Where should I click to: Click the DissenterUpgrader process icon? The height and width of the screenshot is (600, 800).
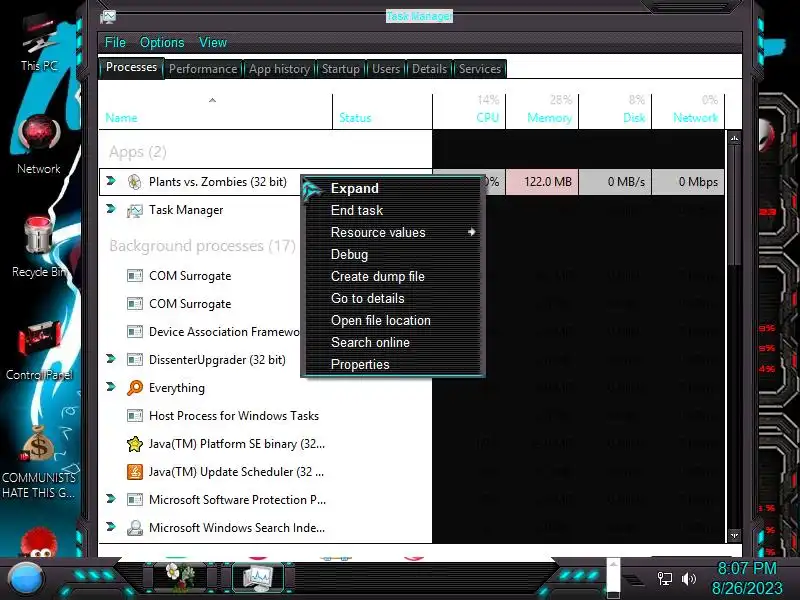point(135,360)
